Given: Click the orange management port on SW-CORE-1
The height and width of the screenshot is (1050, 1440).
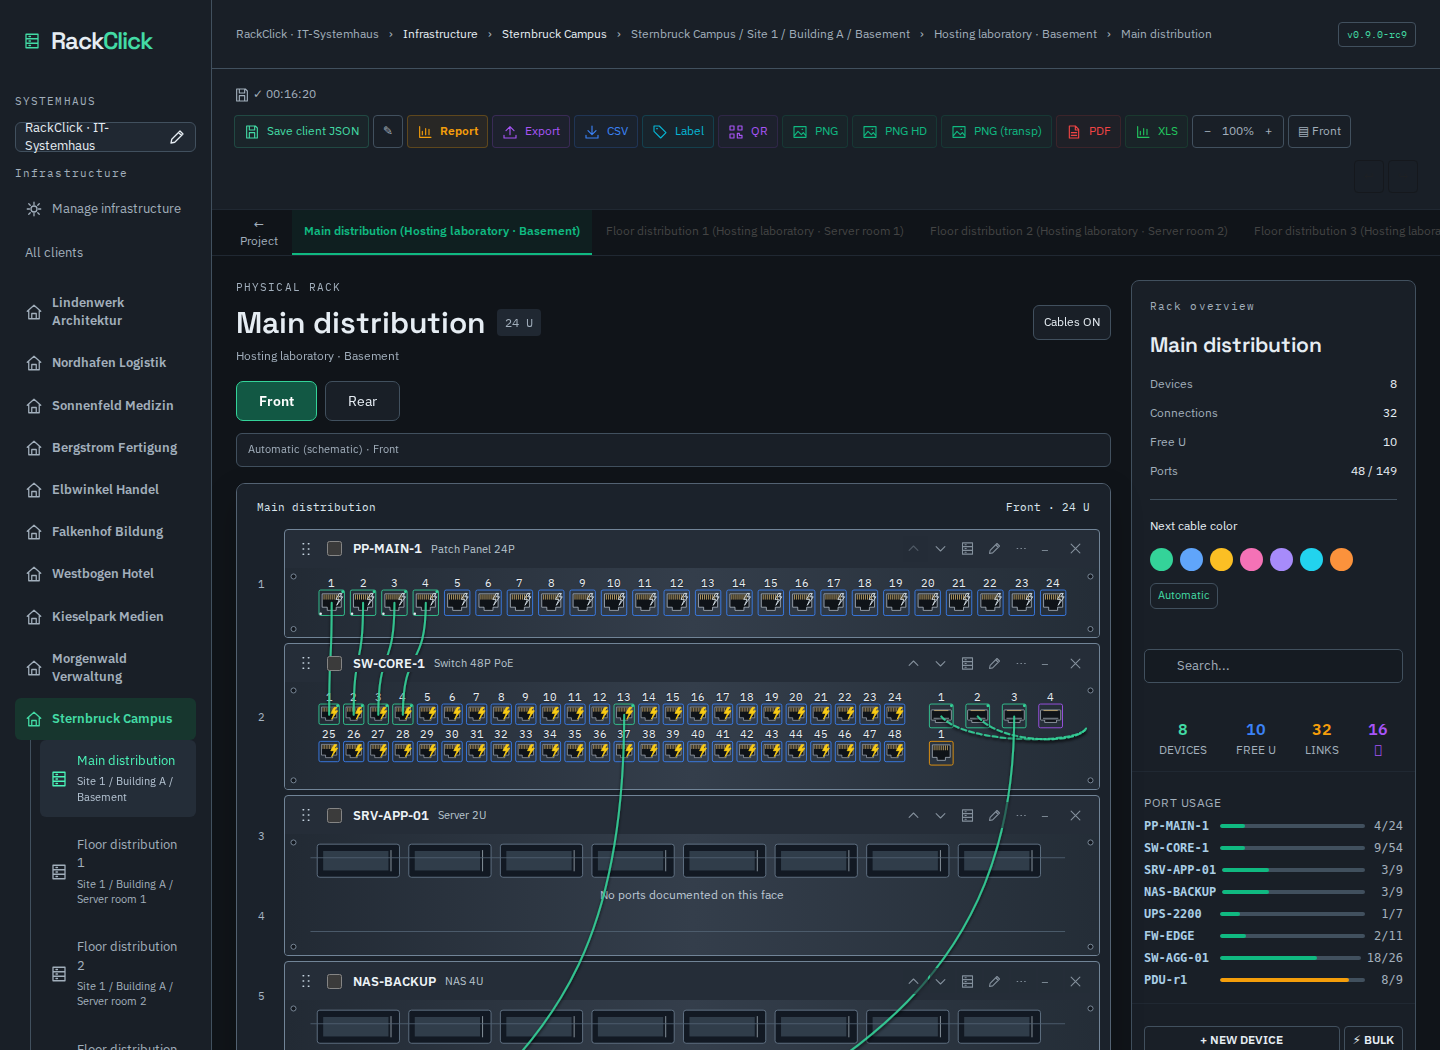Looking at the screenshot, I should pos(941,752).
